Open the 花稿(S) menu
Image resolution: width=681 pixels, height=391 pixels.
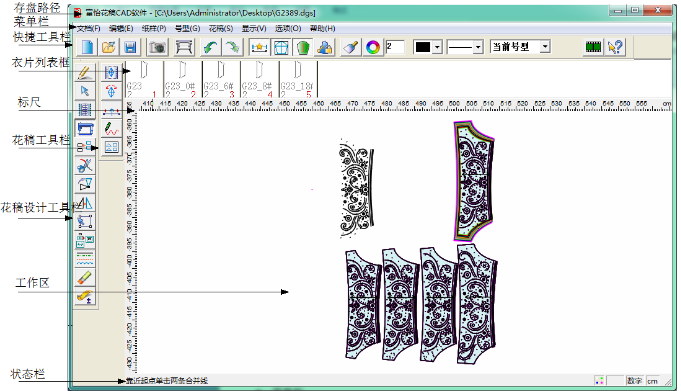[x=221, y=29]
